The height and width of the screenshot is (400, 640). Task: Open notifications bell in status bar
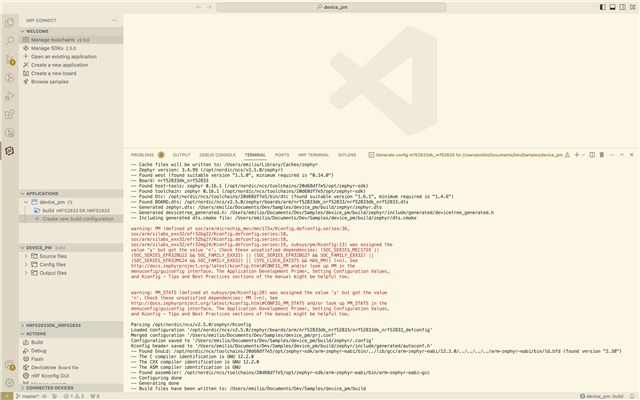632,396
